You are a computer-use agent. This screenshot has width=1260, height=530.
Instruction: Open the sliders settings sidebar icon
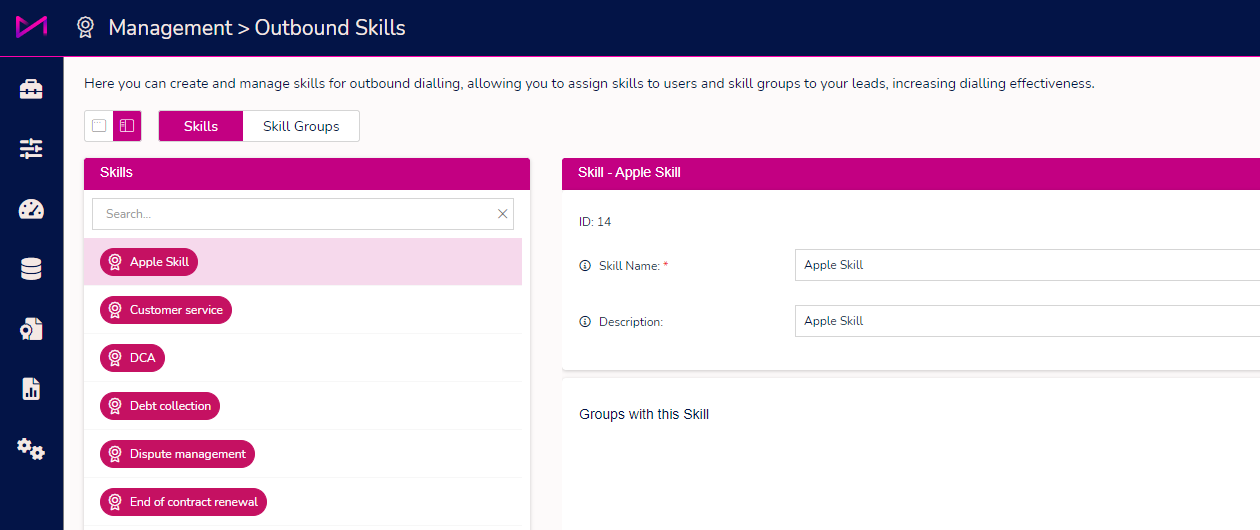[31, 149]
